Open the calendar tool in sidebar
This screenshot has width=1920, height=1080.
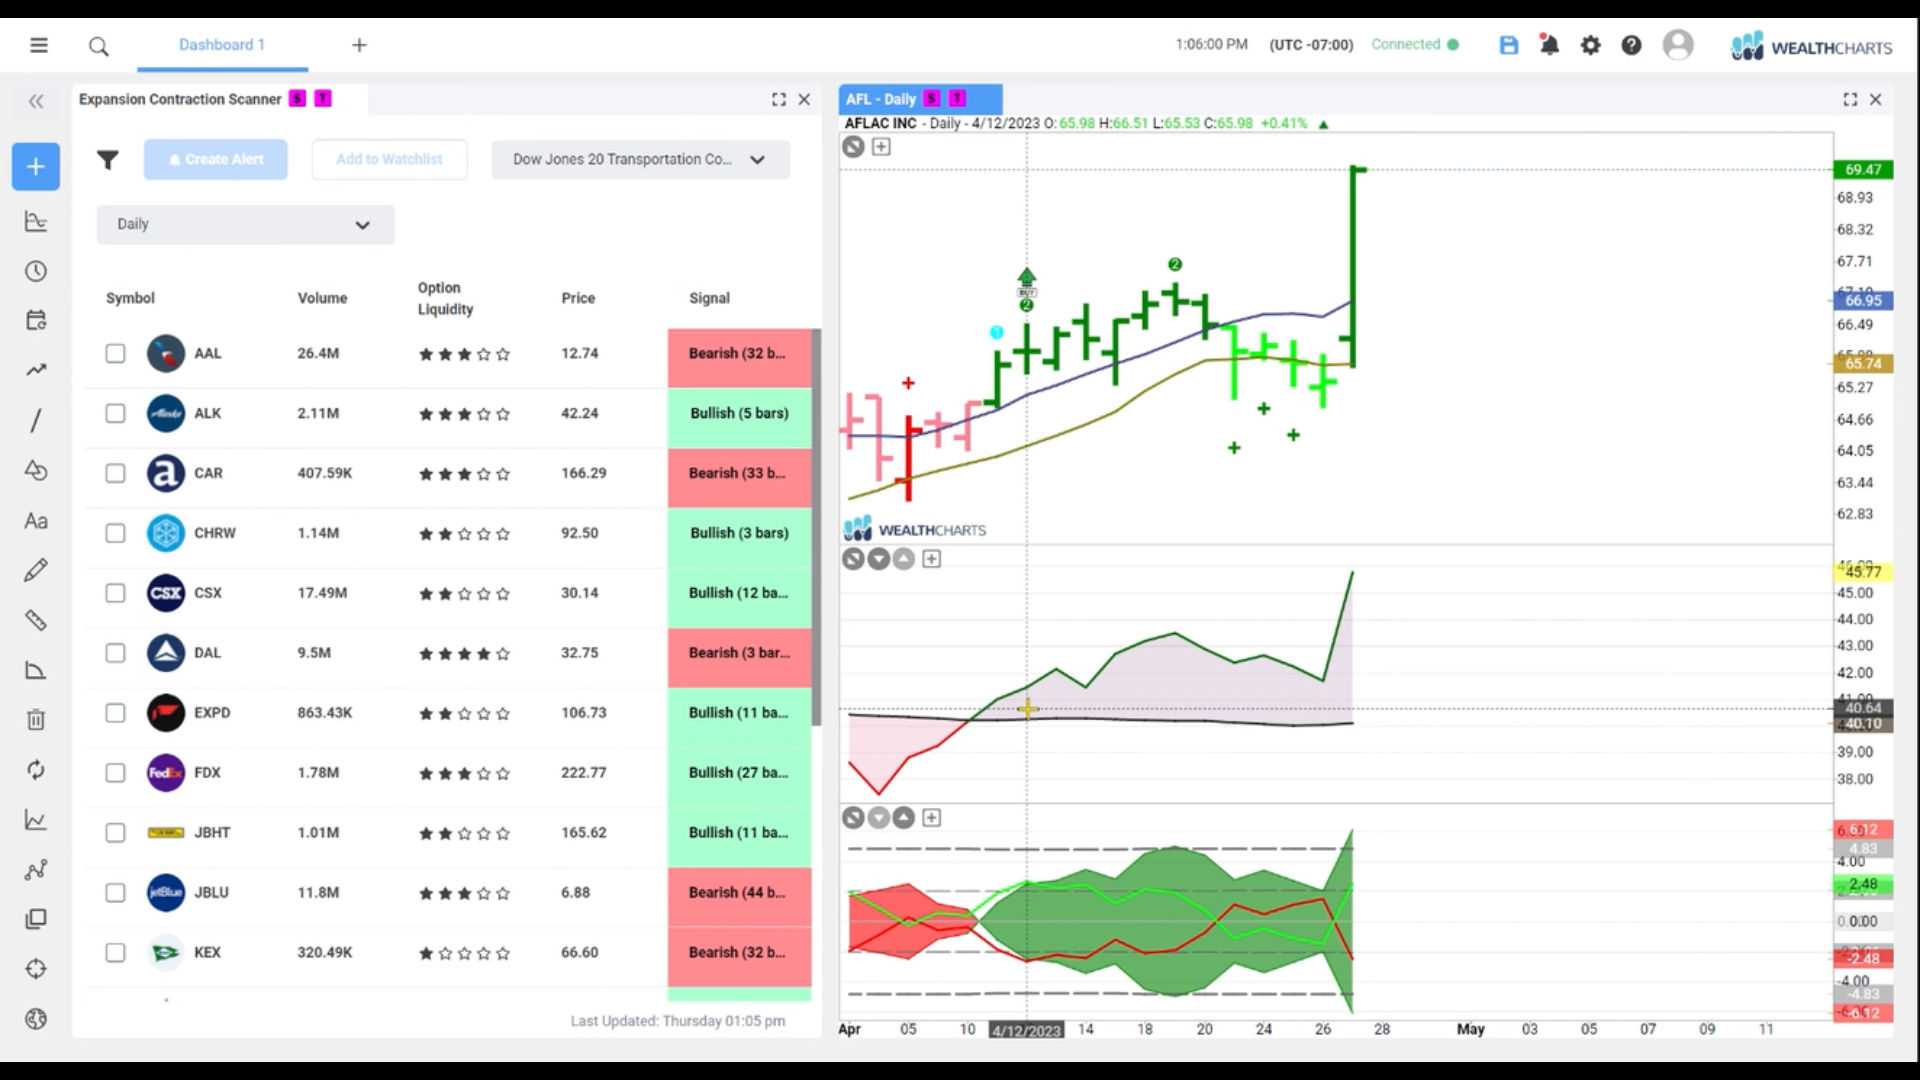(36, 321)
